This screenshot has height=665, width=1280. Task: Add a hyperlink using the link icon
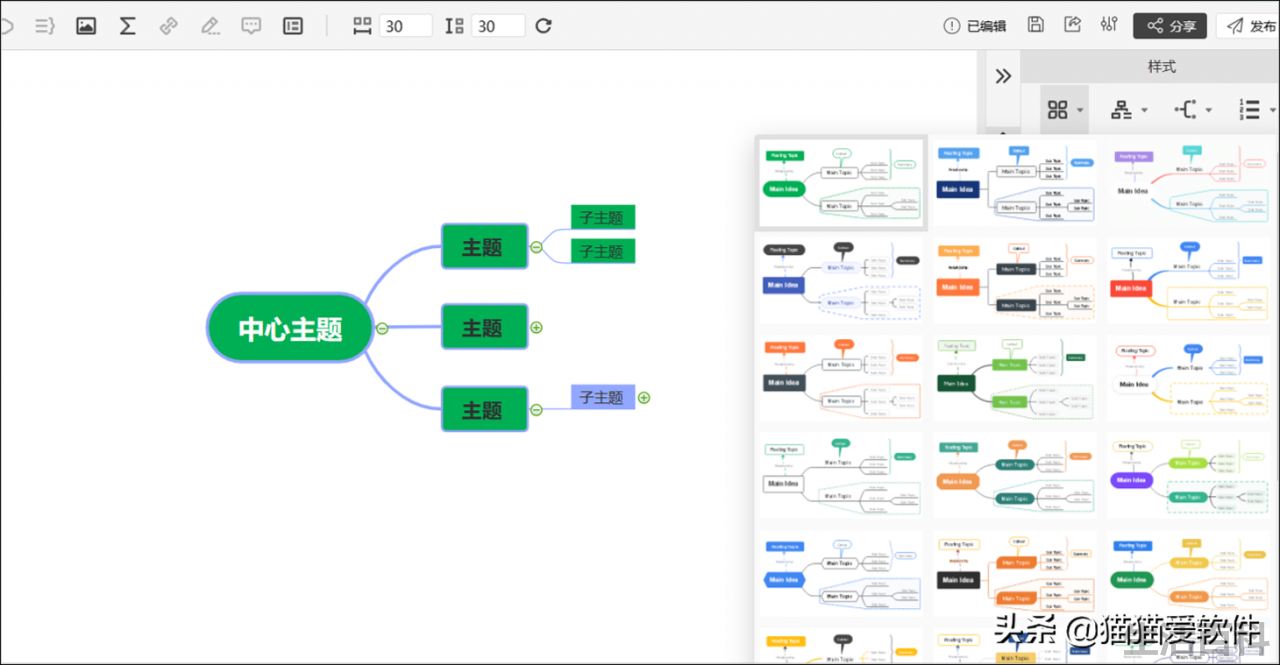pyautogui.click(x=169, y=26)
